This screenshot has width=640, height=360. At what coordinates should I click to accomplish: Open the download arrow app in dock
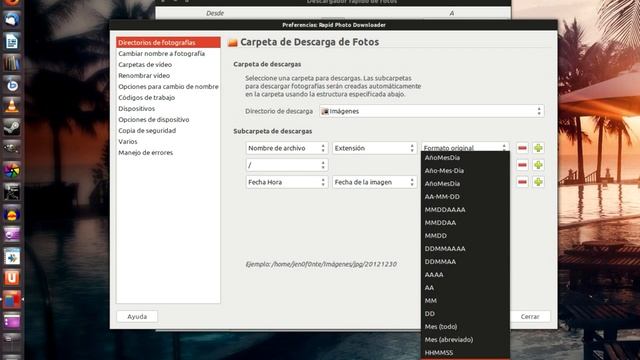click(11, 256)
